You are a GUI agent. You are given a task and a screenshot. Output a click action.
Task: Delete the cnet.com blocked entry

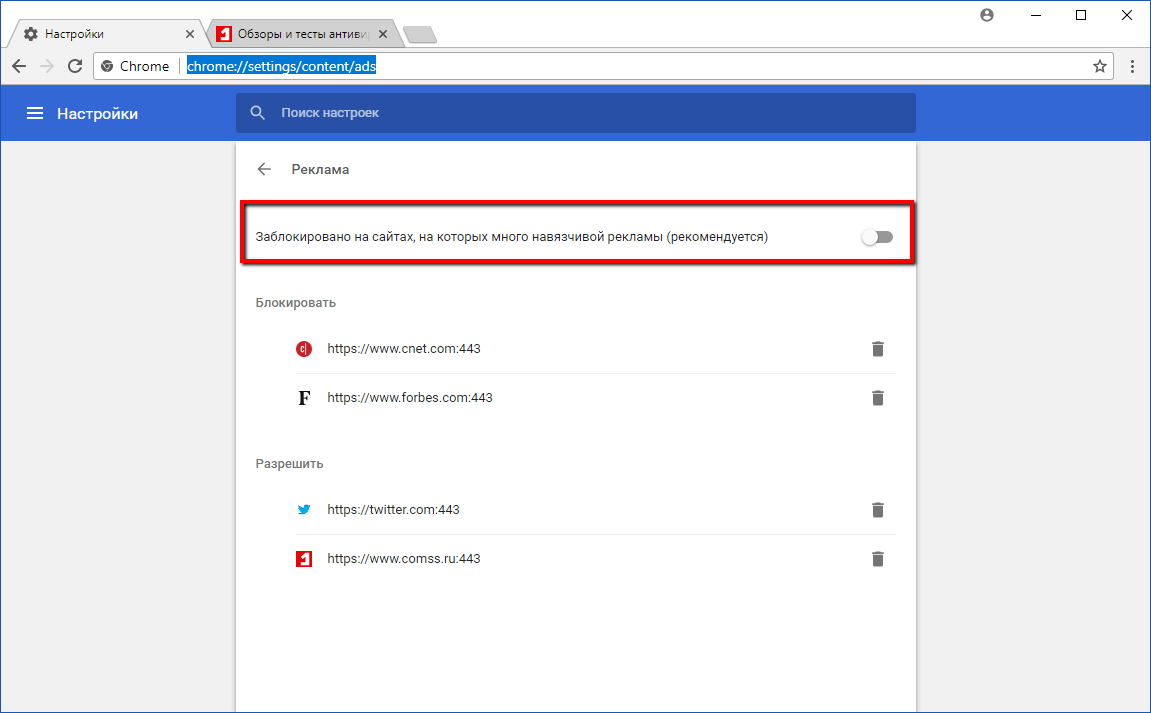pos(877,349)
